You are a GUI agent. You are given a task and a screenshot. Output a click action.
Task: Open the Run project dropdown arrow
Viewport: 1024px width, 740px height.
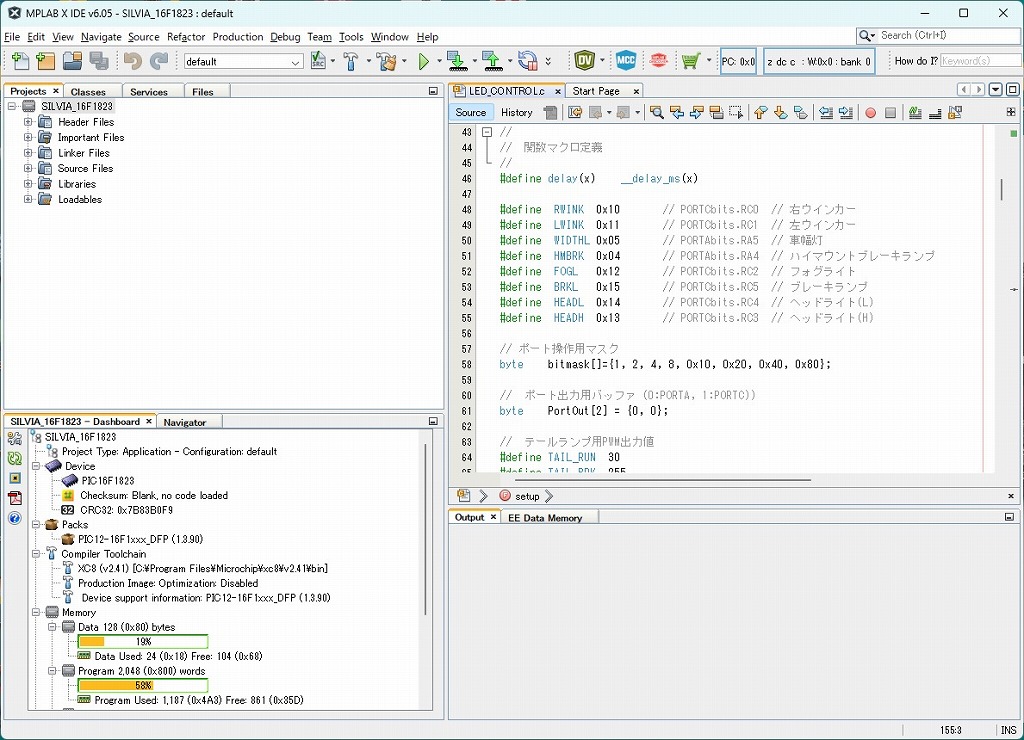click(x=439, y=61)
